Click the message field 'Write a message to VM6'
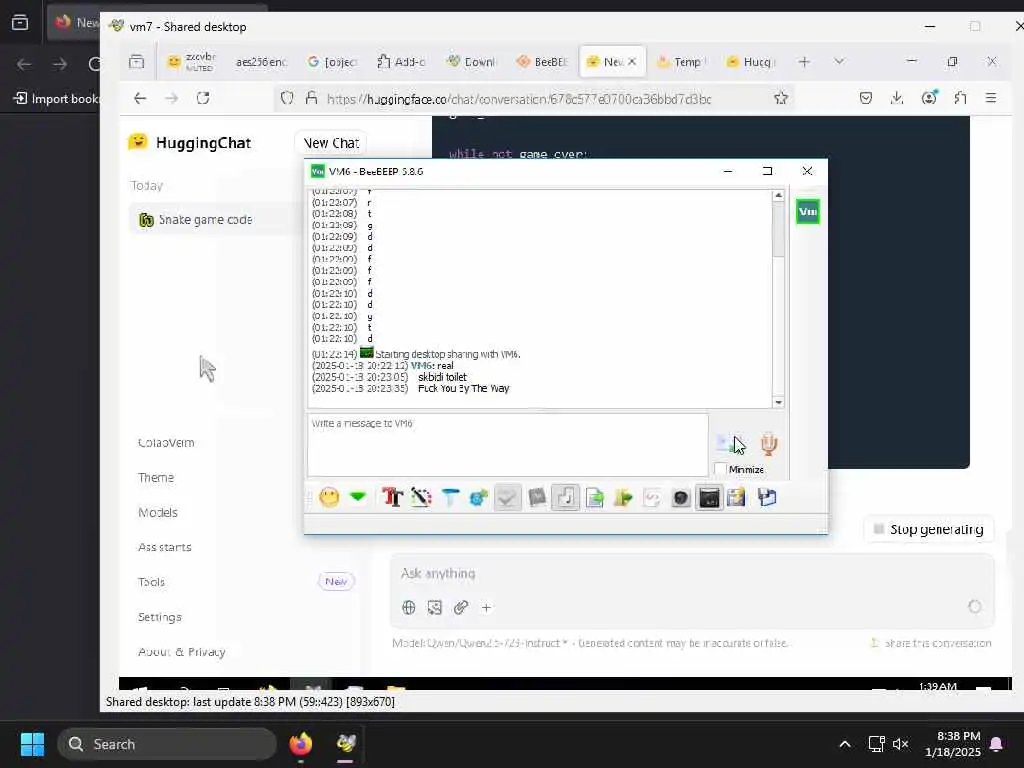This screenshot has width=1024, height=768. [507, 445]
